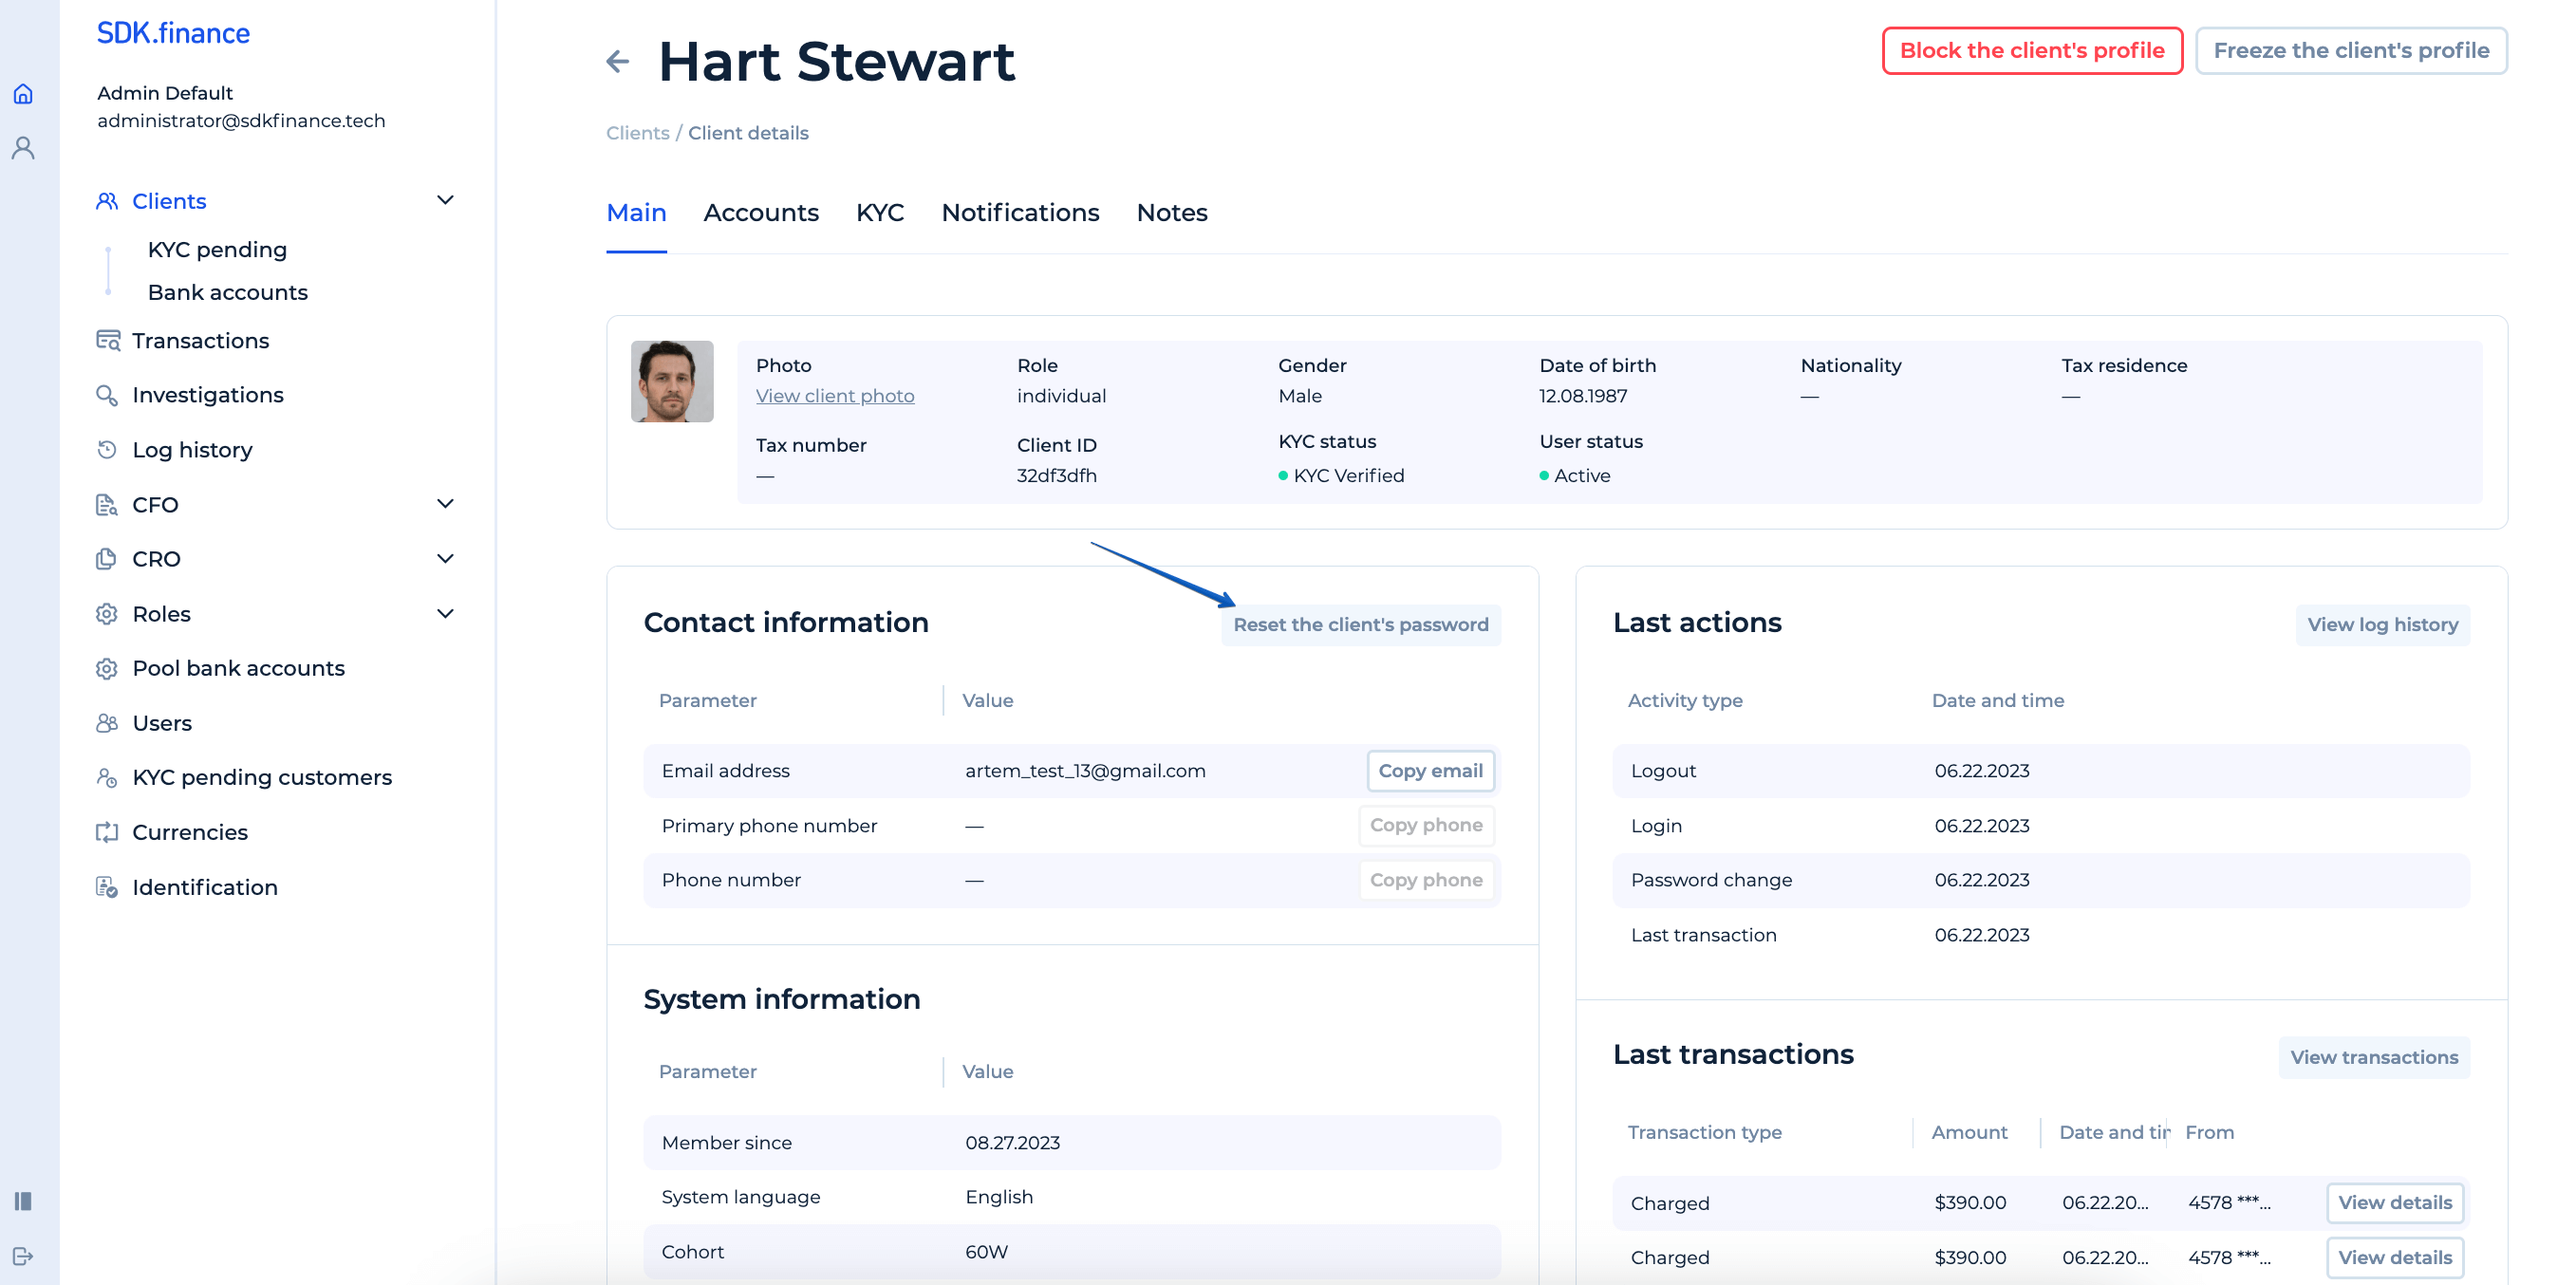The width and height of the screenshot is (2576, 1285).
Task: Click the client's photo thumbnail
Action: point(672,382)
